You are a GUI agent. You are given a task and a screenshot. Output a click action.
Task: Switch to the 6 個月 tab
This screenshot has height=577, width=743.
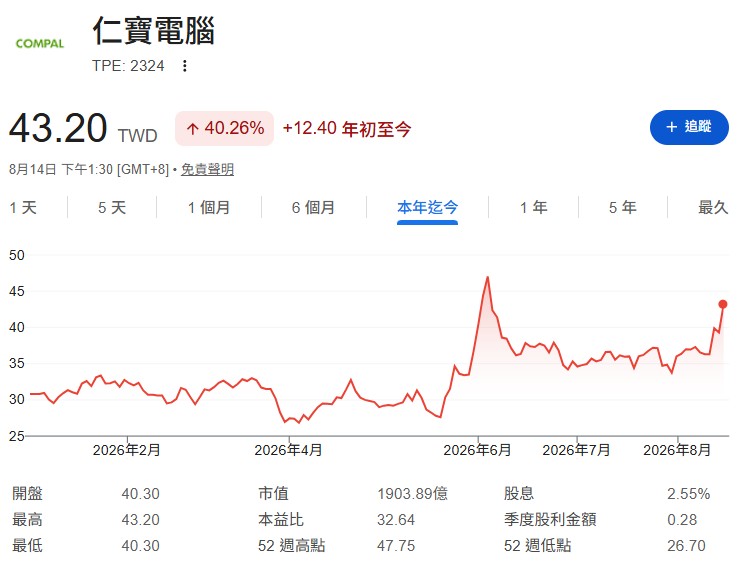click(x=313, y=207)
